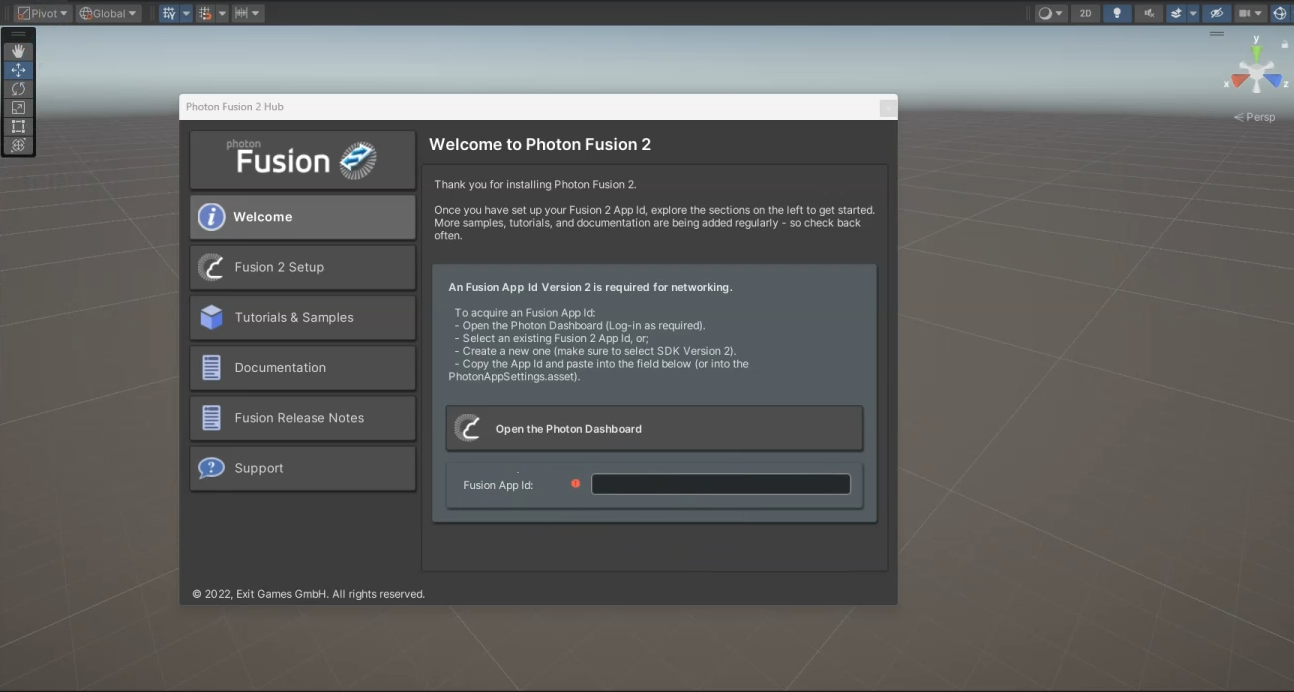Click the Welcome info icon

211,217
